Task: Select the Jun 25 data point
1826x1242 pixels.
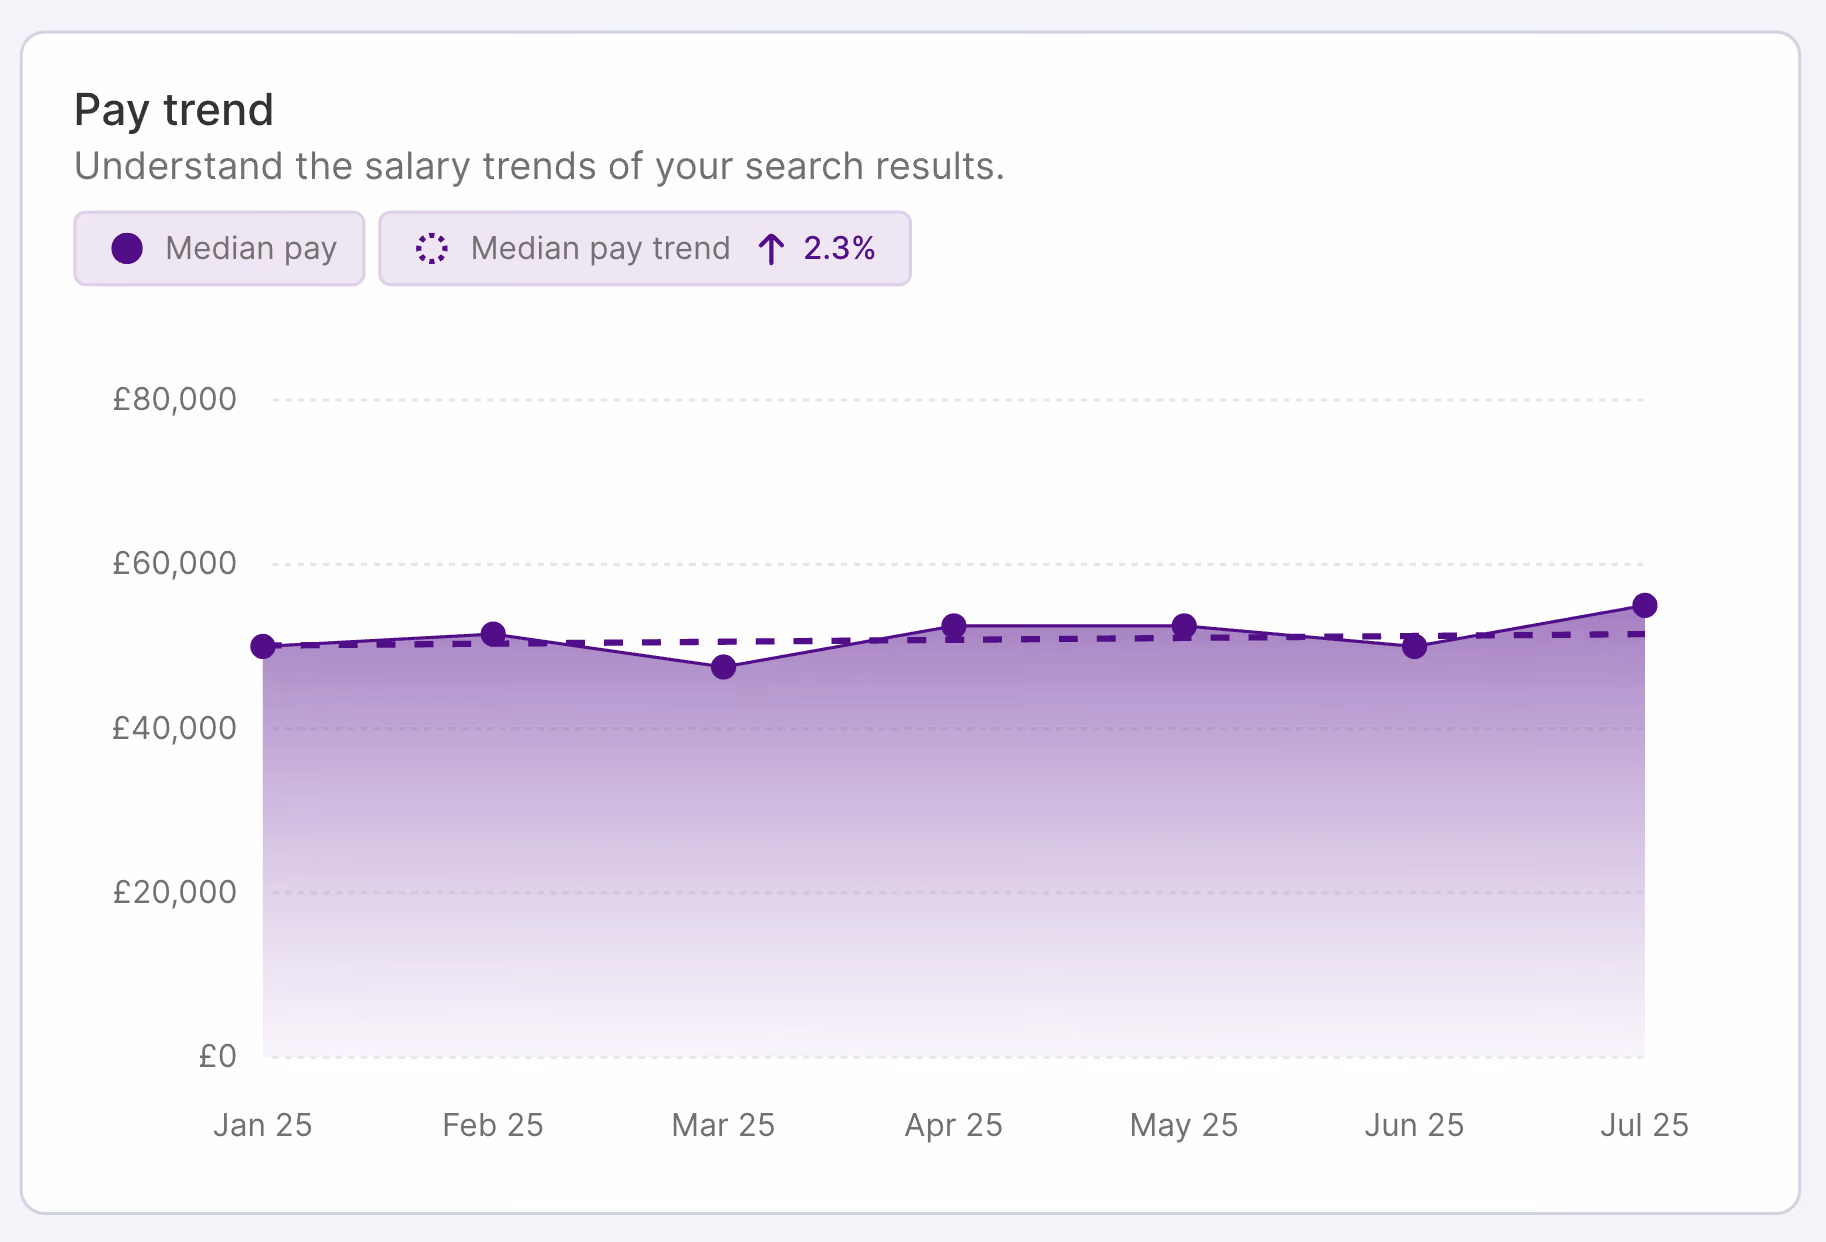Action: tap(1414, 646)
